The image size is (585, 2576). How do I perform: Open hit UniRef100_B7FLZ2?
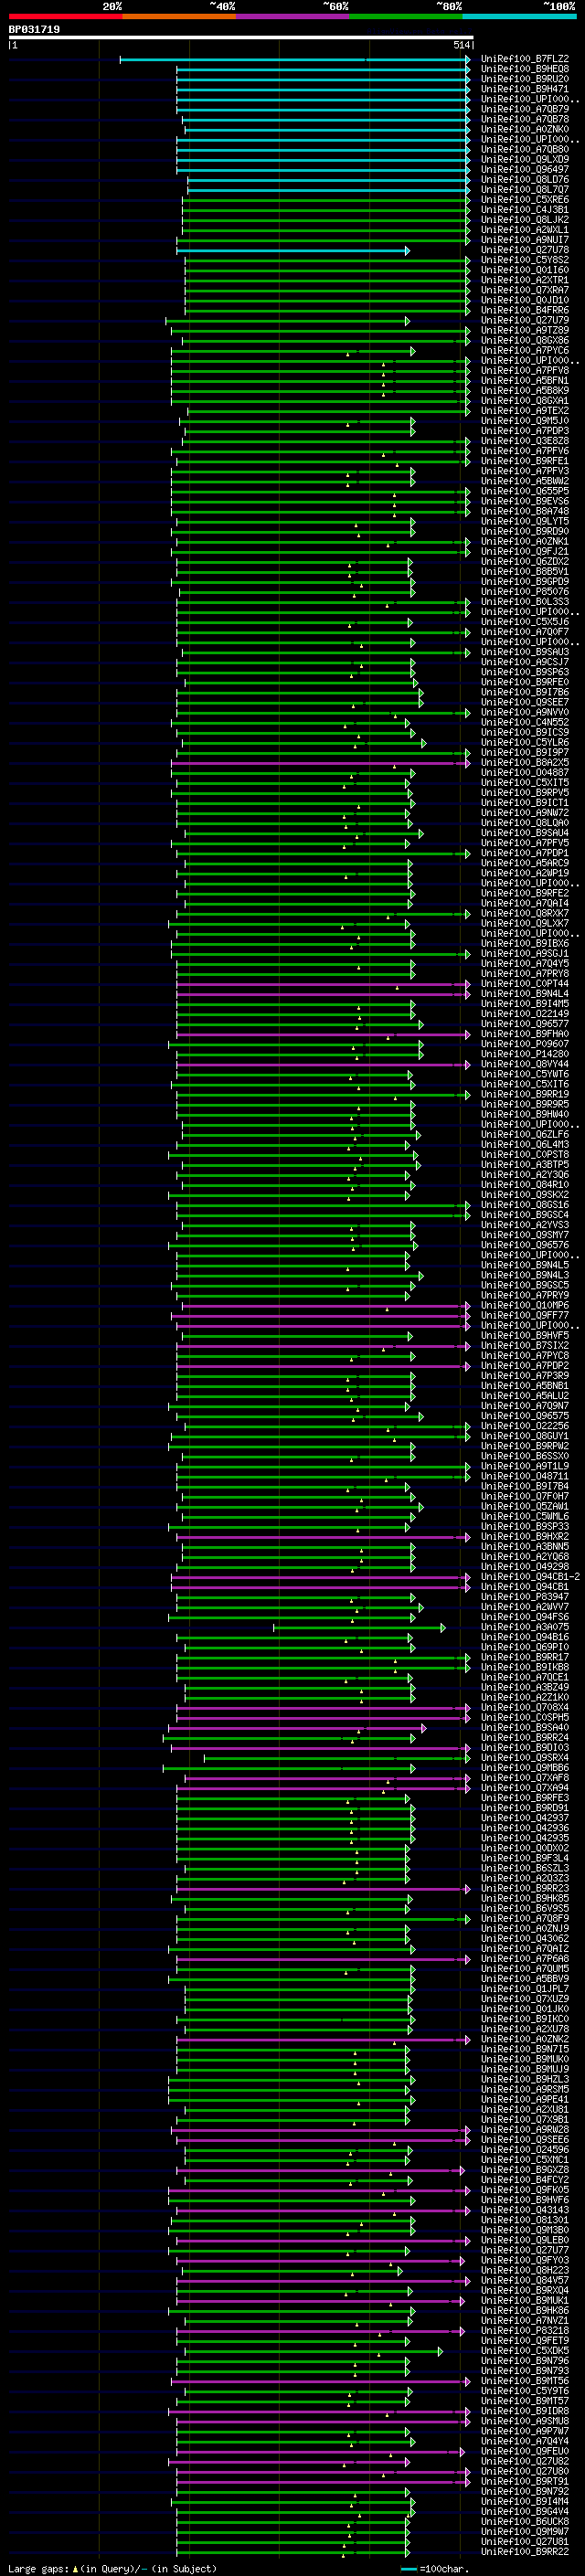(x=524, y=59)
